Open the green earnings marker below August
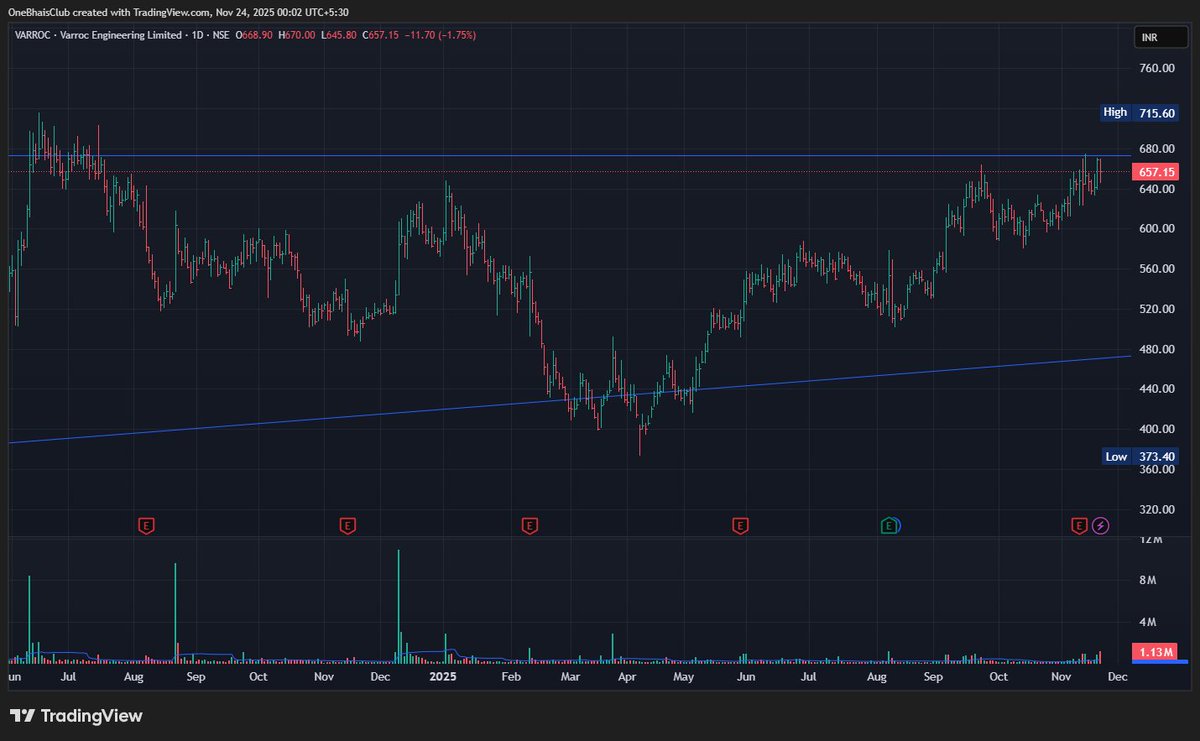The image size is (1200, 741). click(x=889, y=524)
